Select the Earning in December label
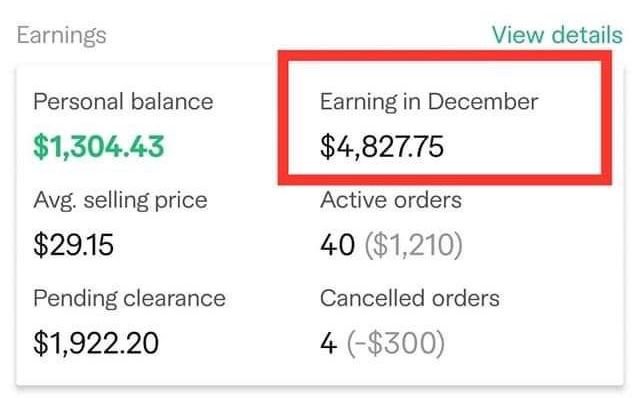The width and height of the screenshot is (639, 398). [x=429, y=102]
